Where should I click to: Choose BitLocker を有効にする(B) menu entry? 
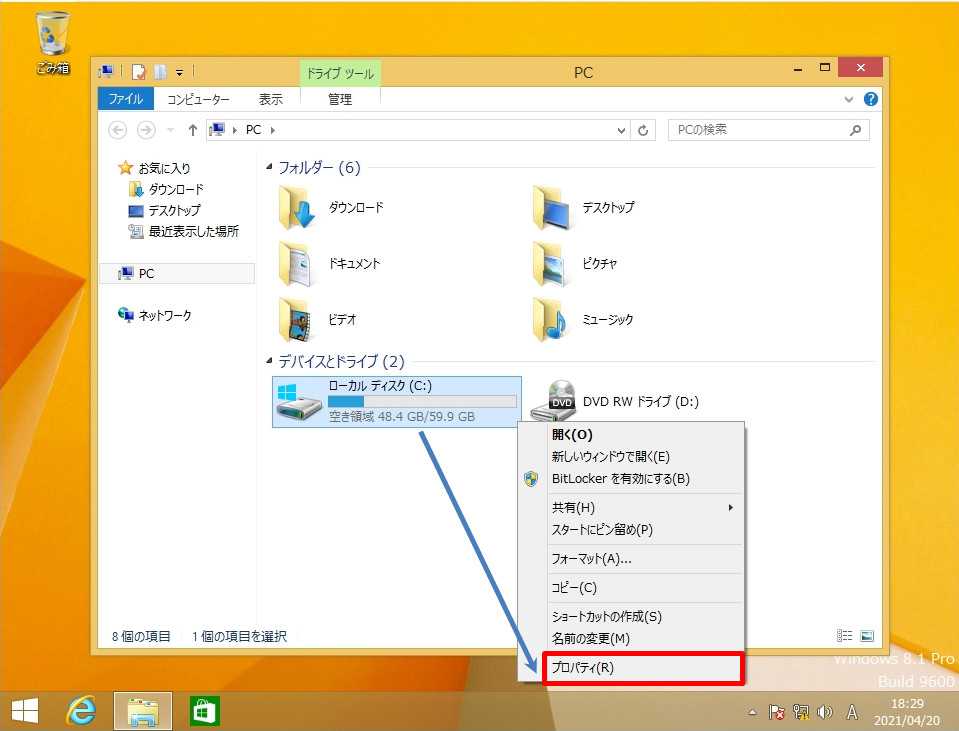(x=631, y=478)
